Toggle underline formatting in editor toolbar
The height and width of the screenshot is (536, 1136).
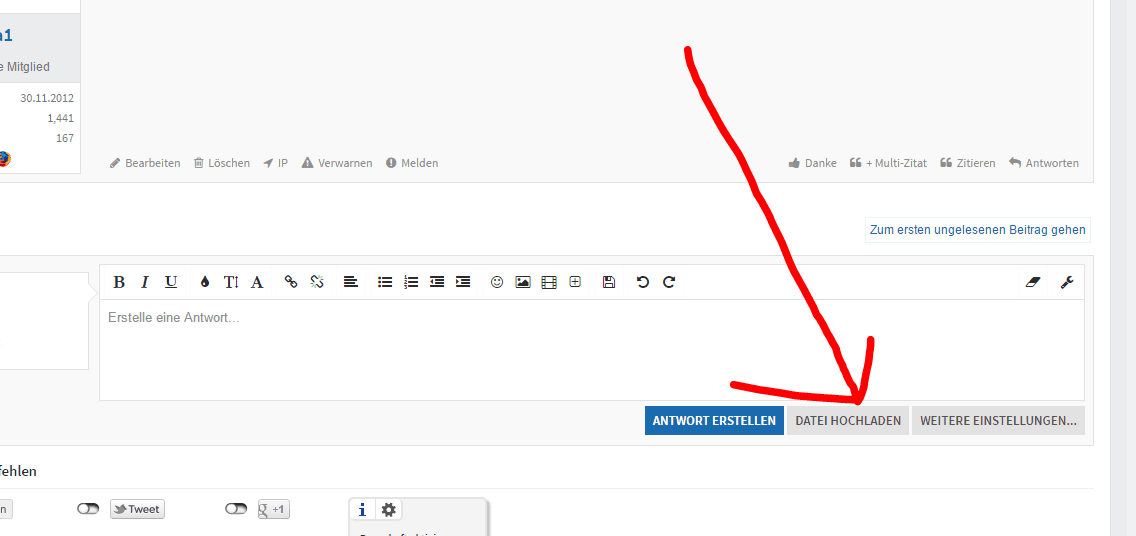coord(171,282)
